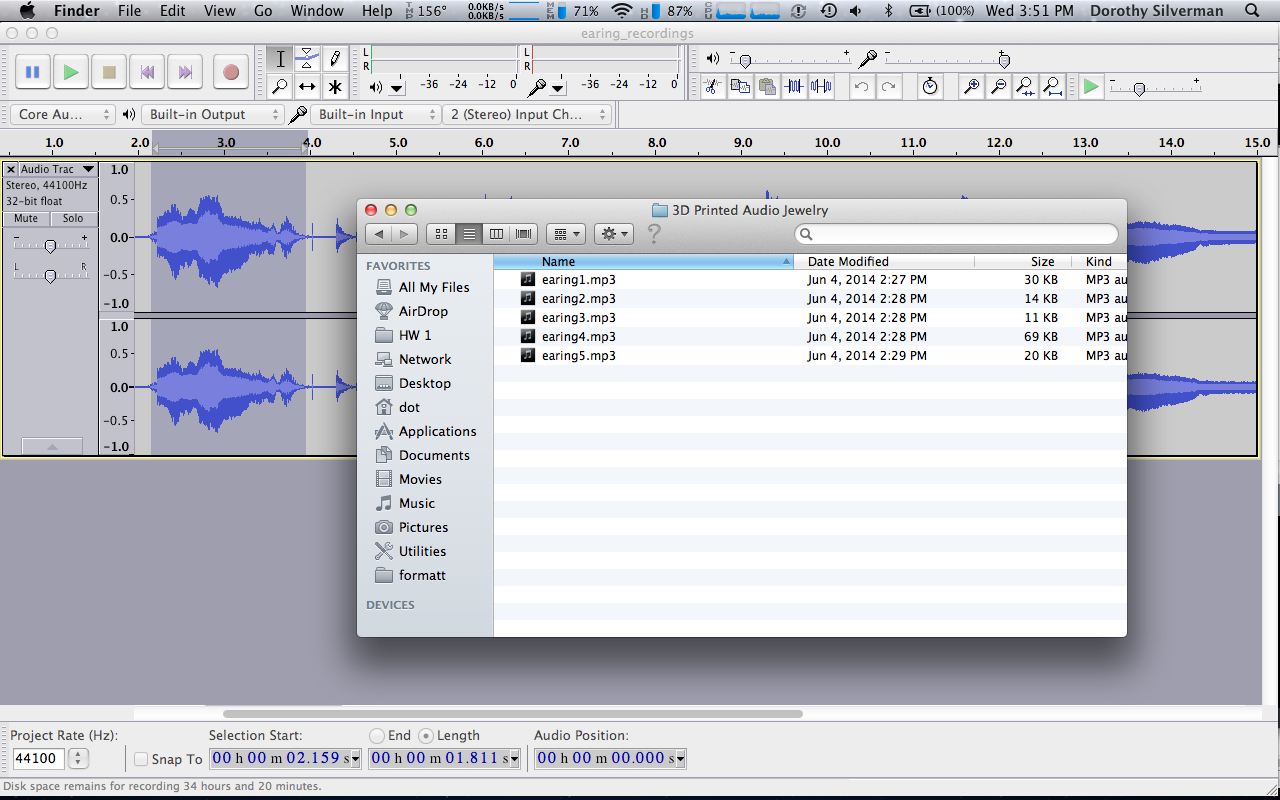
Task: Silence the selected audio
Action: (x=821, y=86)
